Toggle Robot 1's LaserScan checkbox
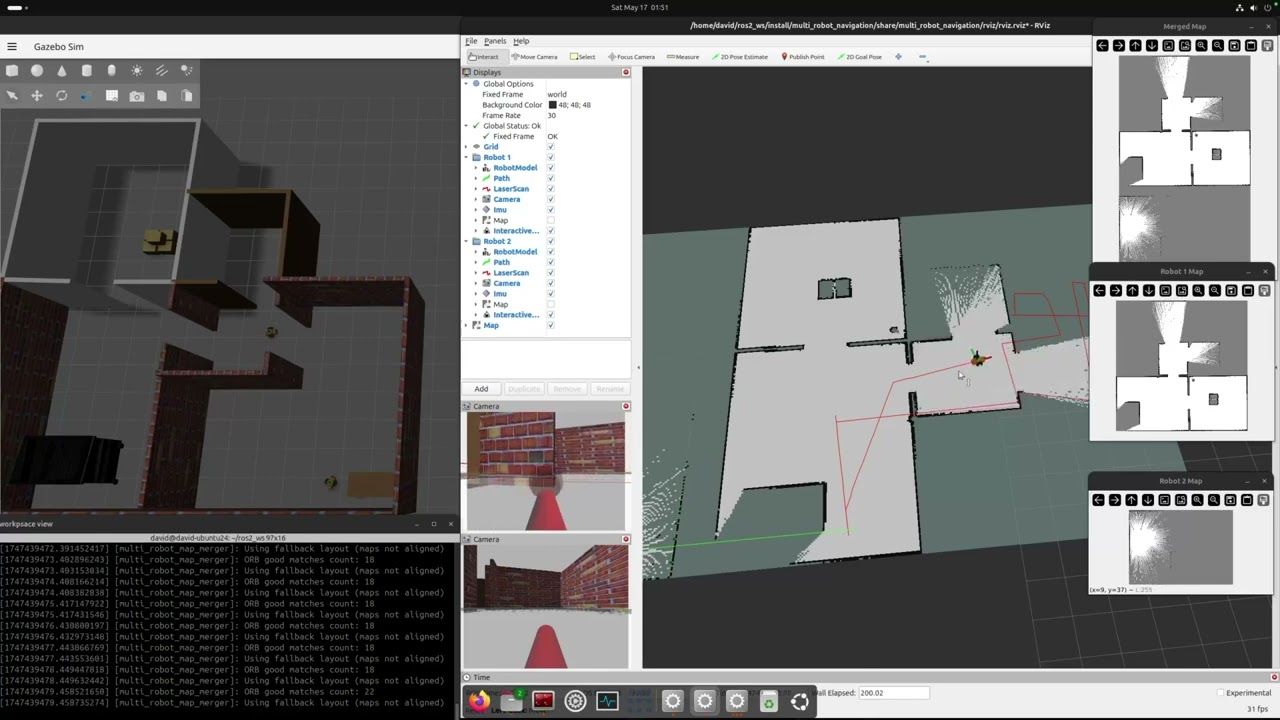This screenshot has width=1280, height=720. tap(550, 189)
